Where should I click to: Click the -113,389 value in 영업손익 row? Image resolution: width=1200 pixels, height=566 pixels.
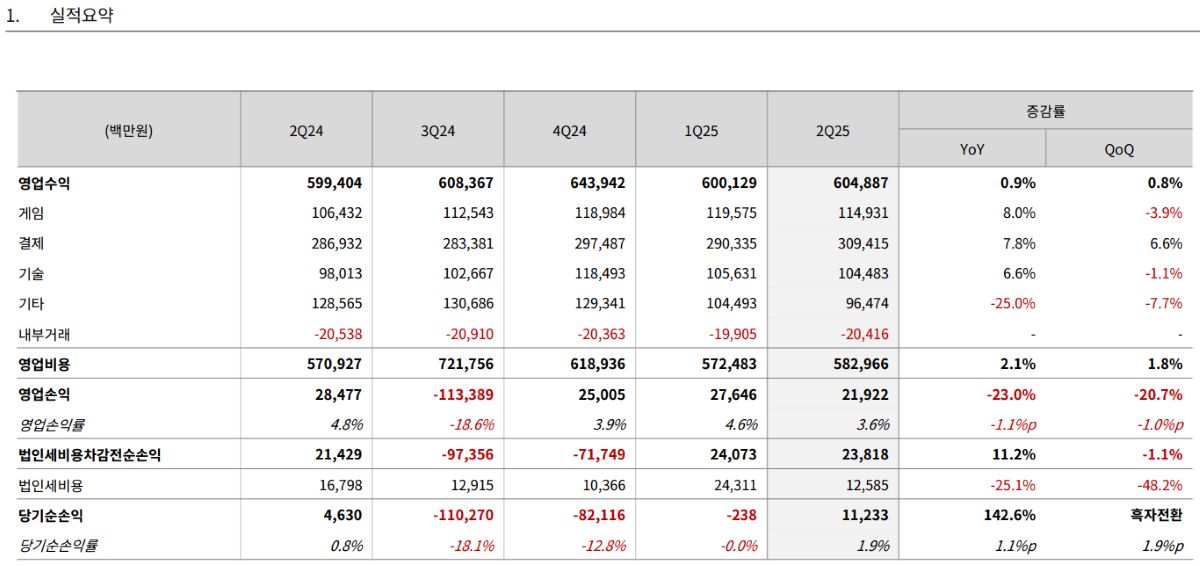(x=463, y=394)
